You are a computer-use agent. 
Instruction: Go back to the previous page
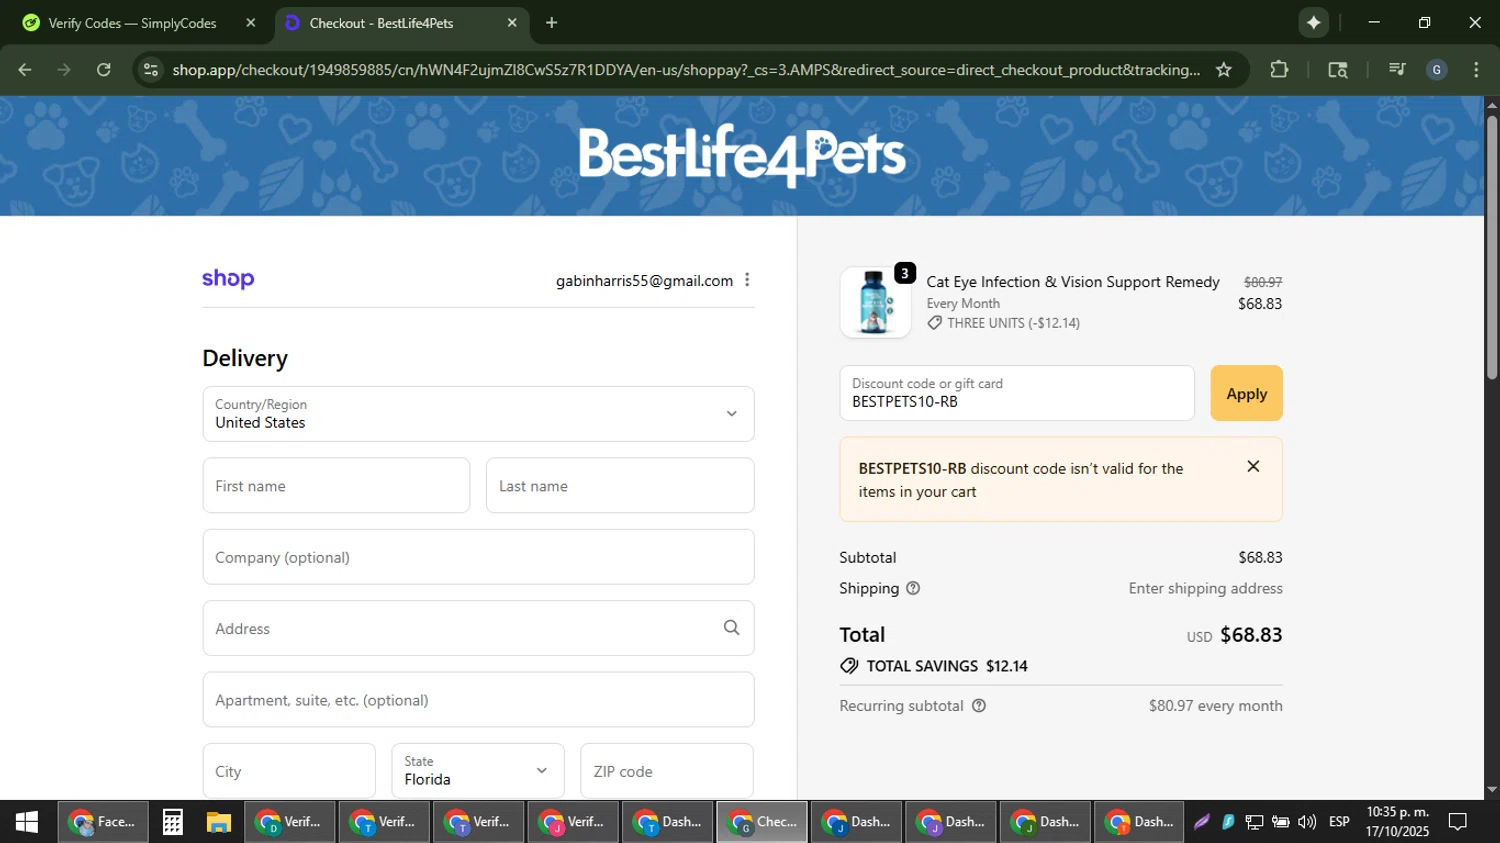click(x=25, y=70)
